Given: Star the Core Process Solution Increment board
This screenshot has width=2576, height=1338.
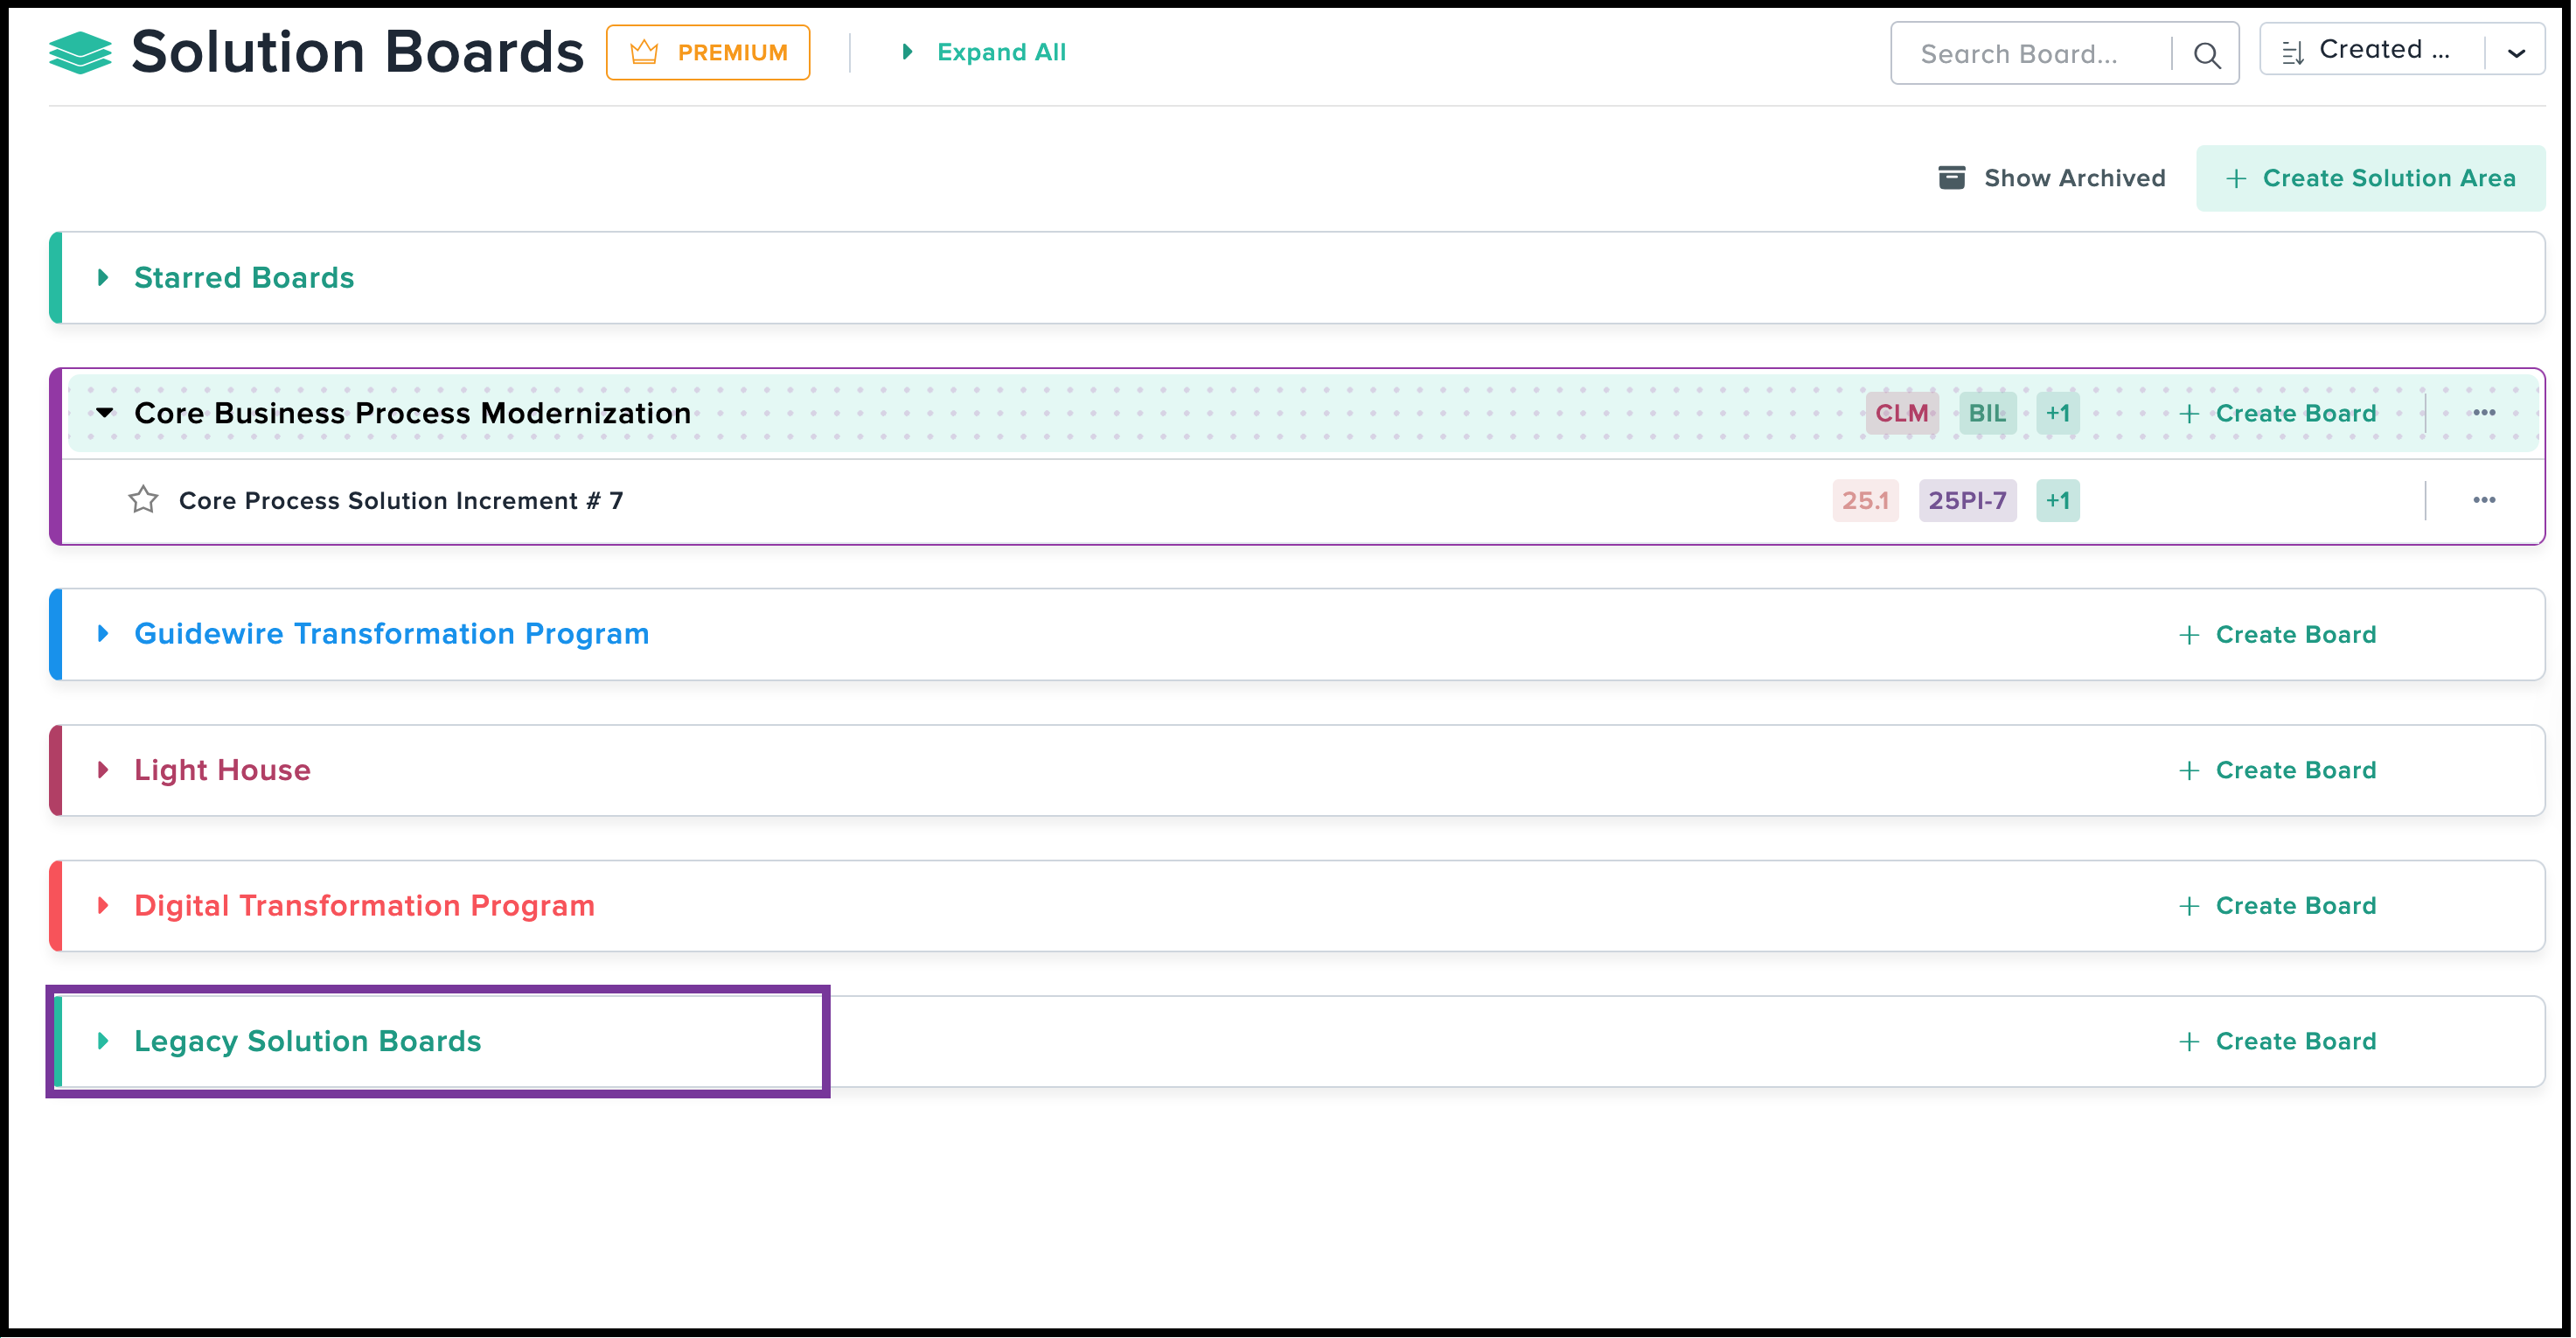Looking at the screenshot, I should (x=143, y=500).
